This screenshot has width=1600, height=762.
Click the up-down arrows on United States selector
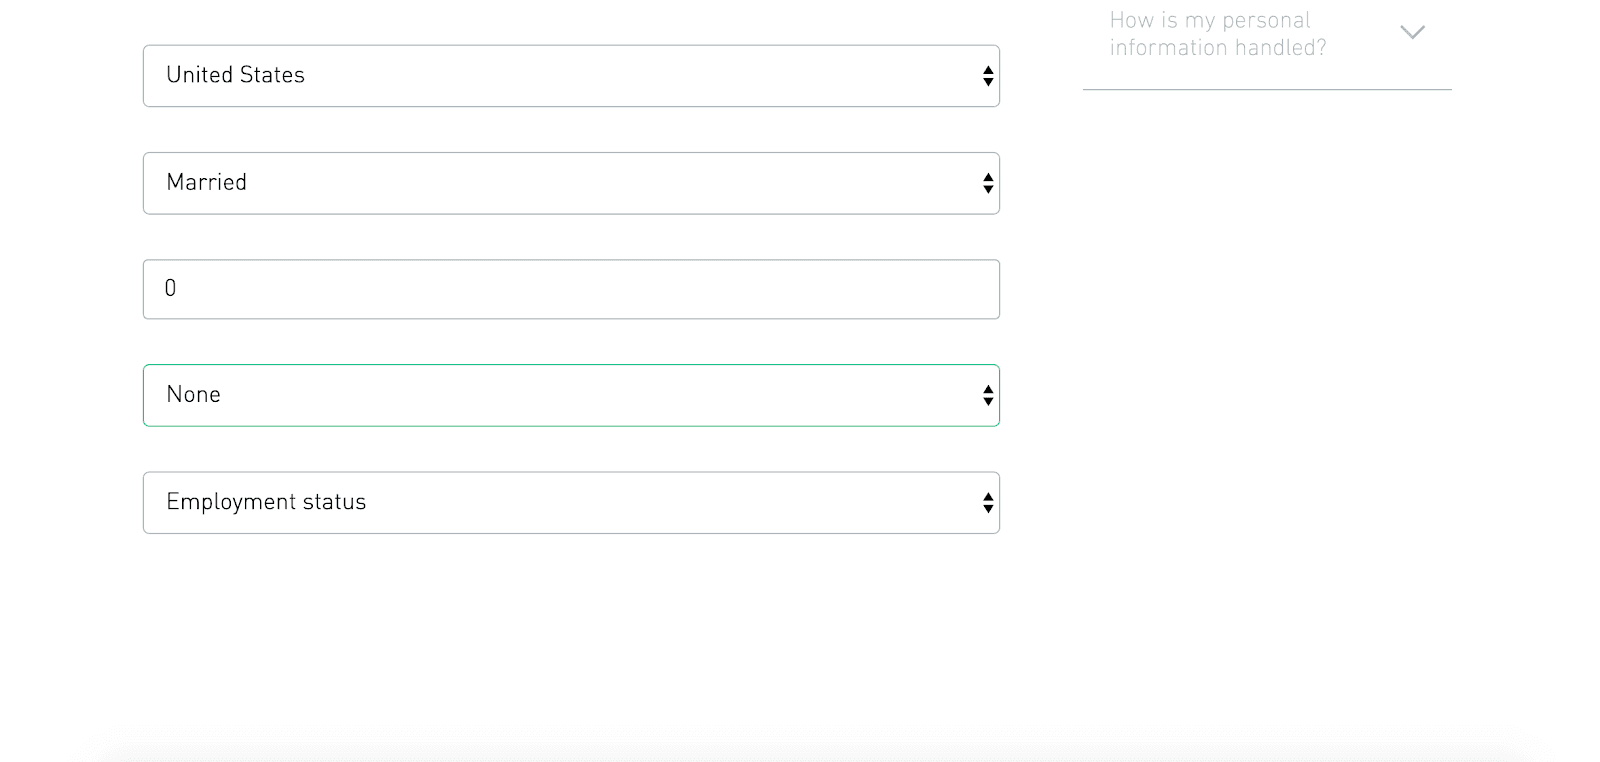[x=988, y=76]
